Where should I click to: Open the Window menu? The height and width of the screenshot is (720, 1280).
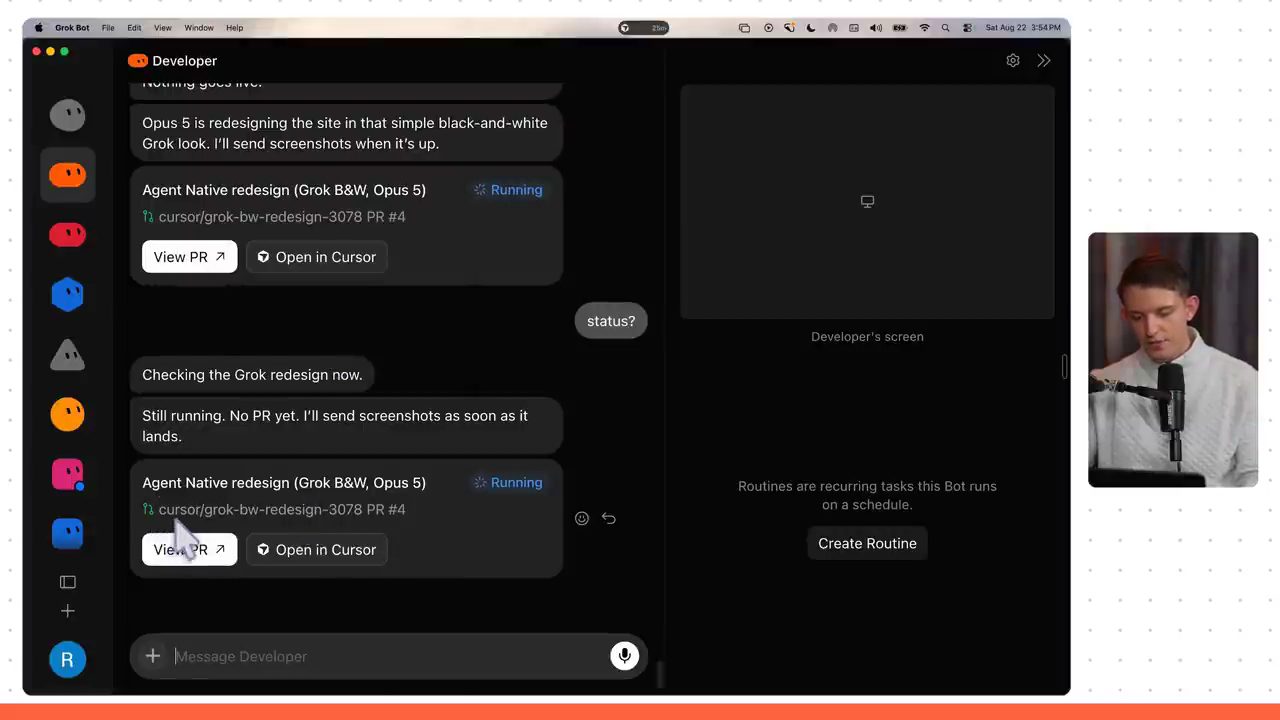click(x=199, y=28)
